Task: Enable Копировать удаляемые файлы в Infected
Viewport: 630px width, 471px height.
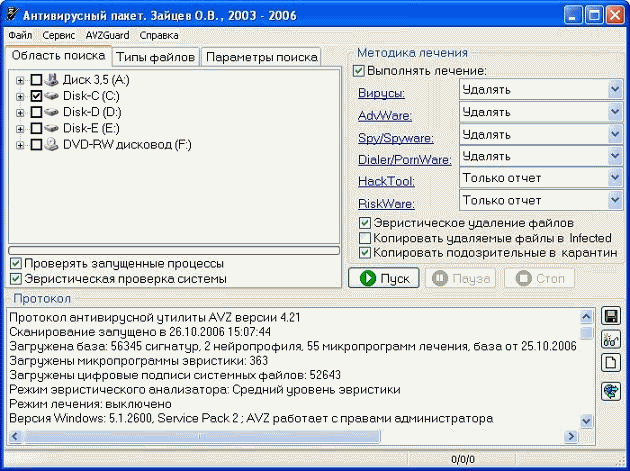Action: (x=365, y=238)
